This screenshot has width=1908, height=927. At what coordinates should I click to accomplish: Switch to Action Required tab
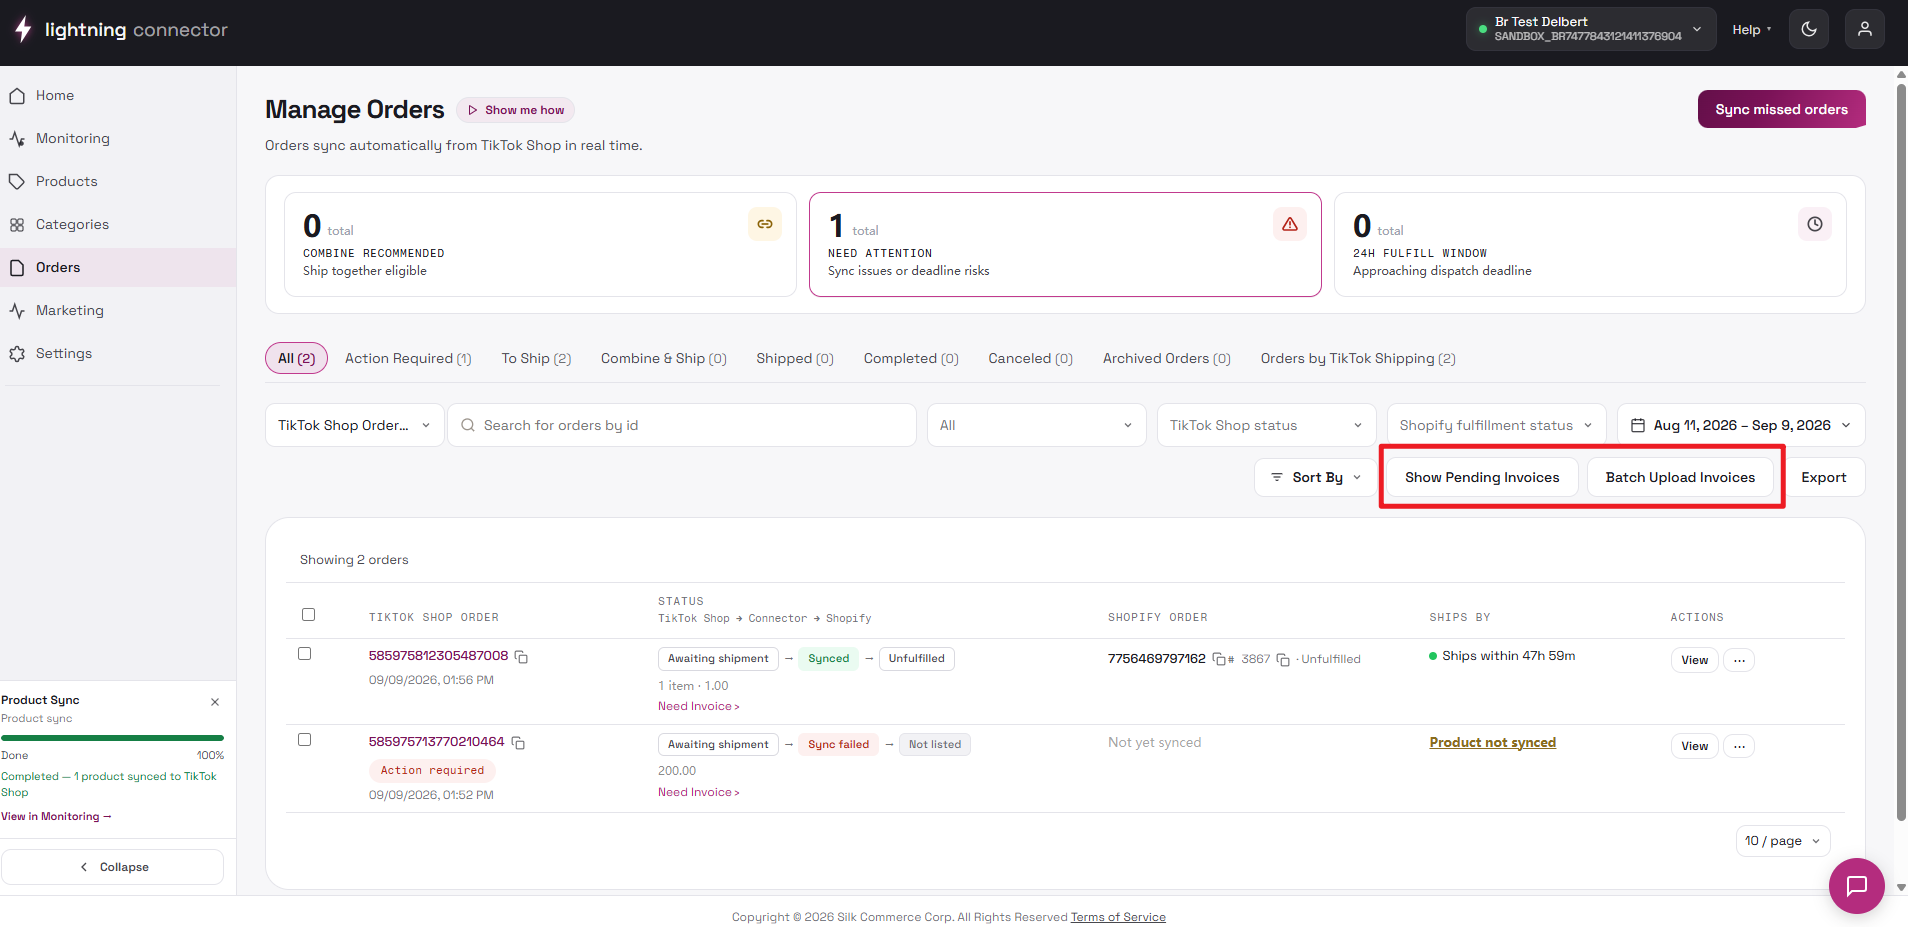coord(408,359)
